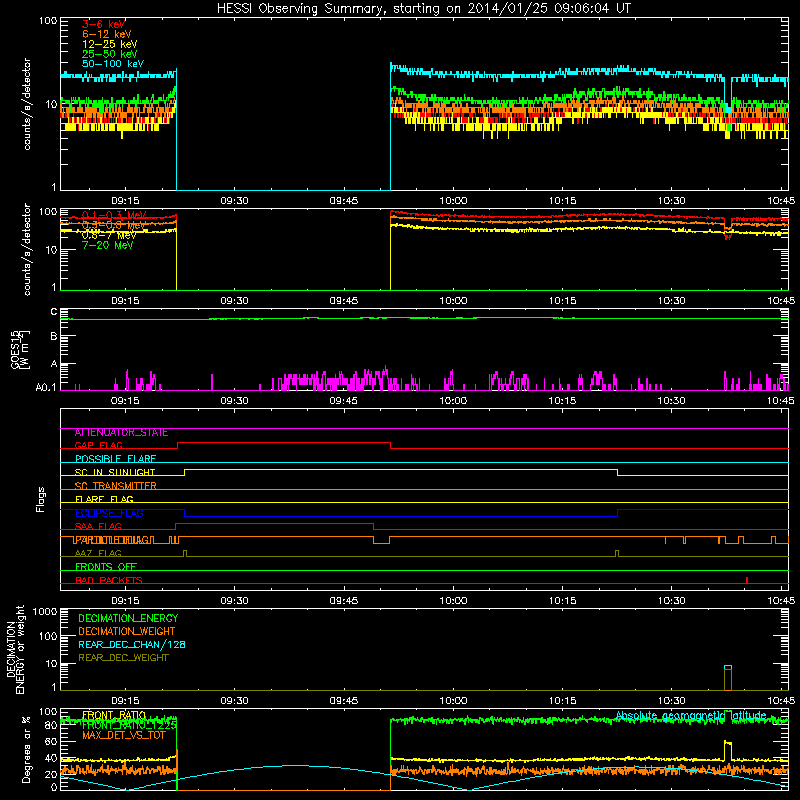Click the SC_IN_SUNLIGHT flag label
This screenshot has height=800, width=800.
(115, 472)
